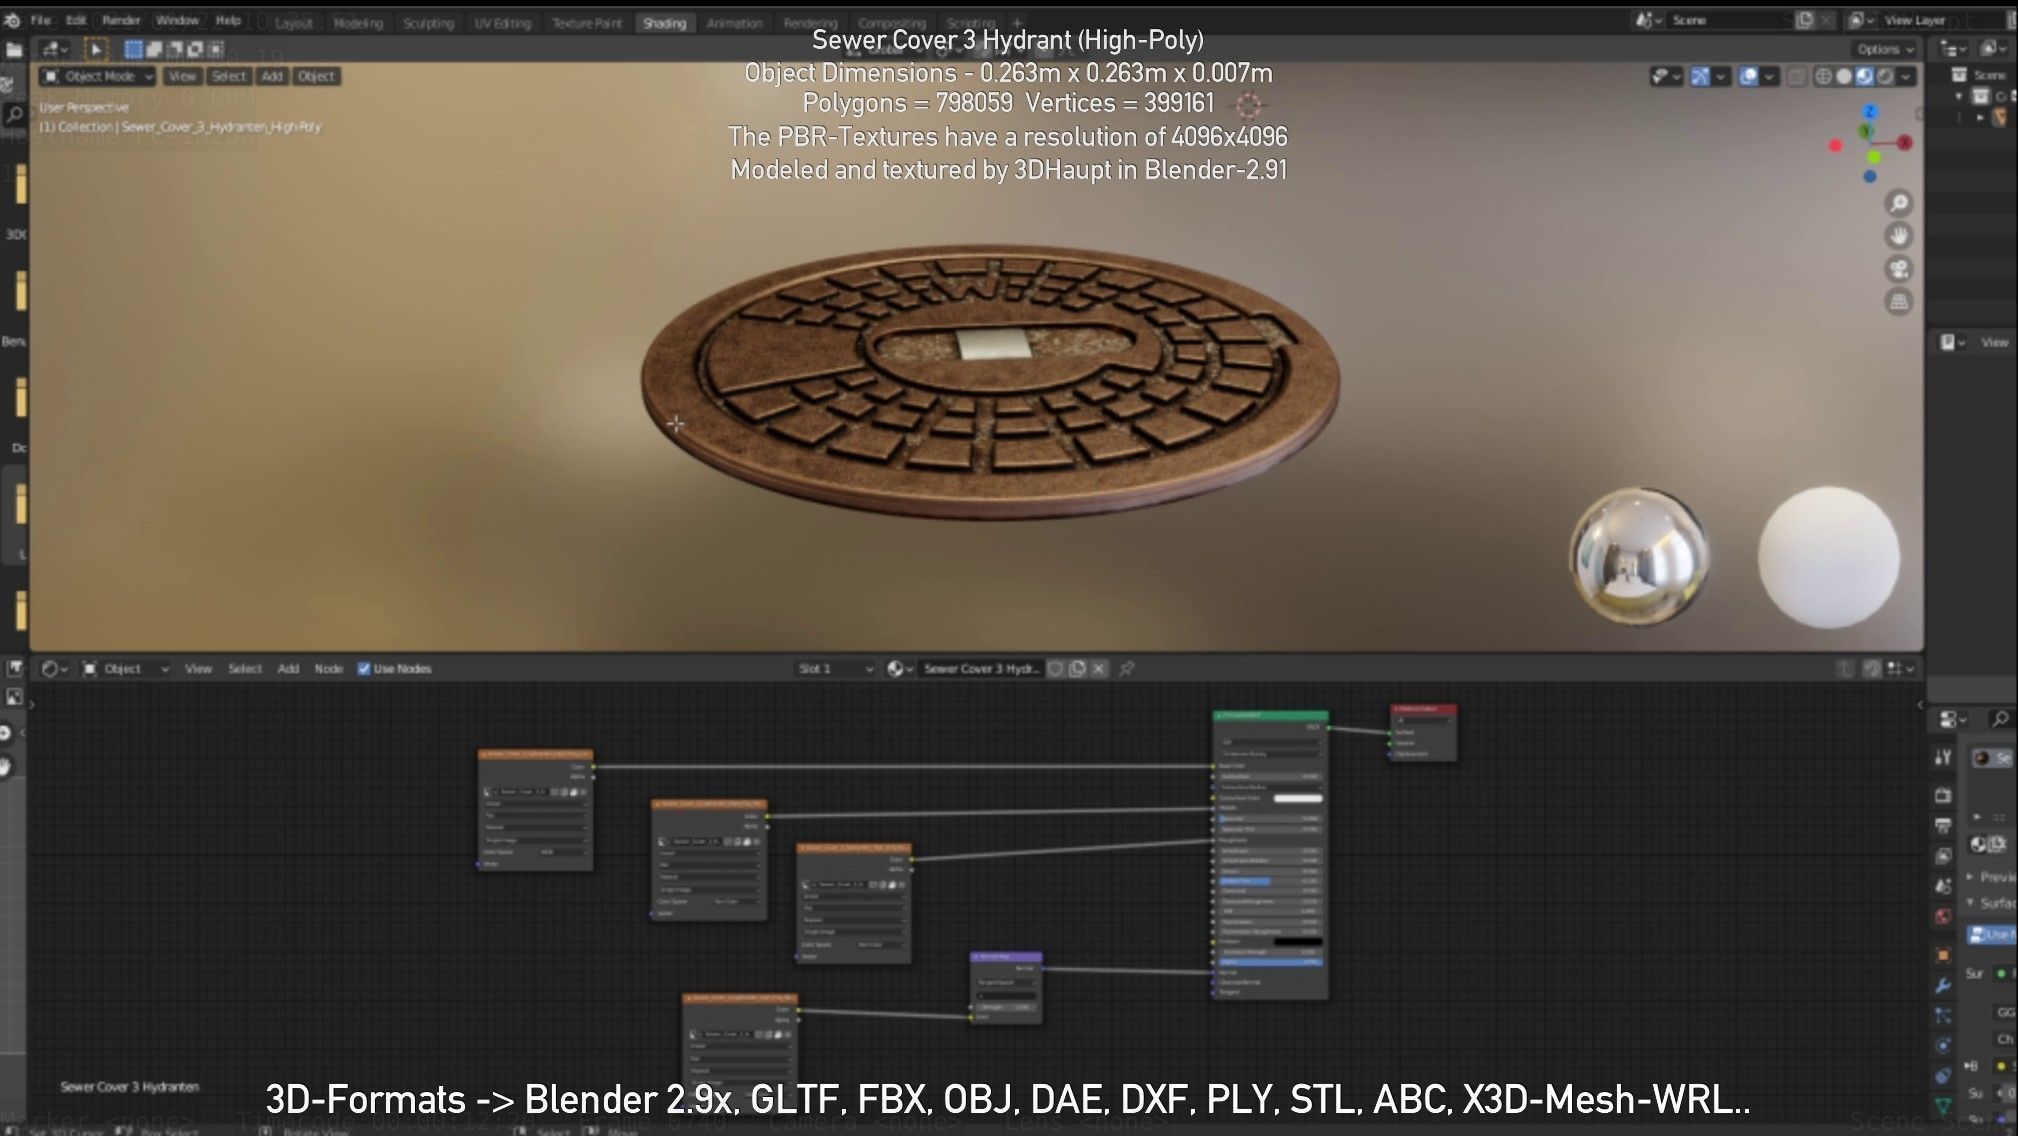
Task: Open the Tool properties tab icon
Action: pos(1943,757)
